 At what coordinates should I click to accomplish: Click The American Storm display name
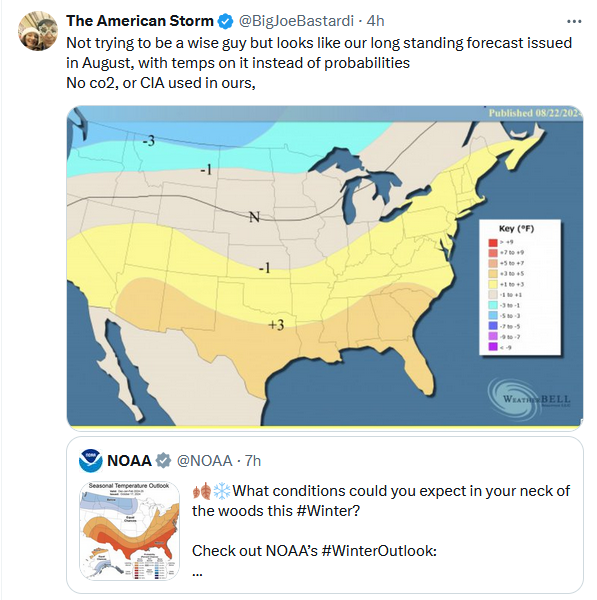[x=140, y=21]
